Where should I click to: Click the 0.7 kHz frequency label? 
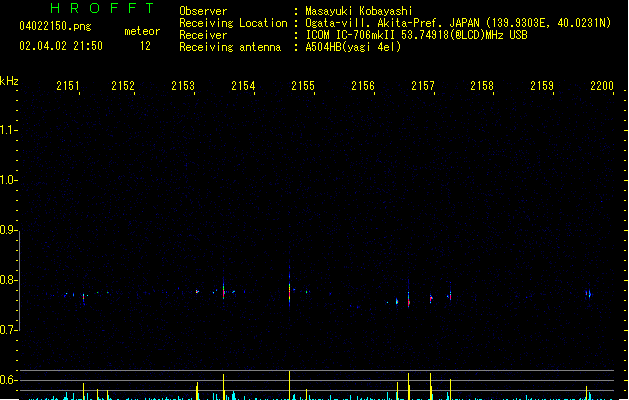tap(7, 330)
